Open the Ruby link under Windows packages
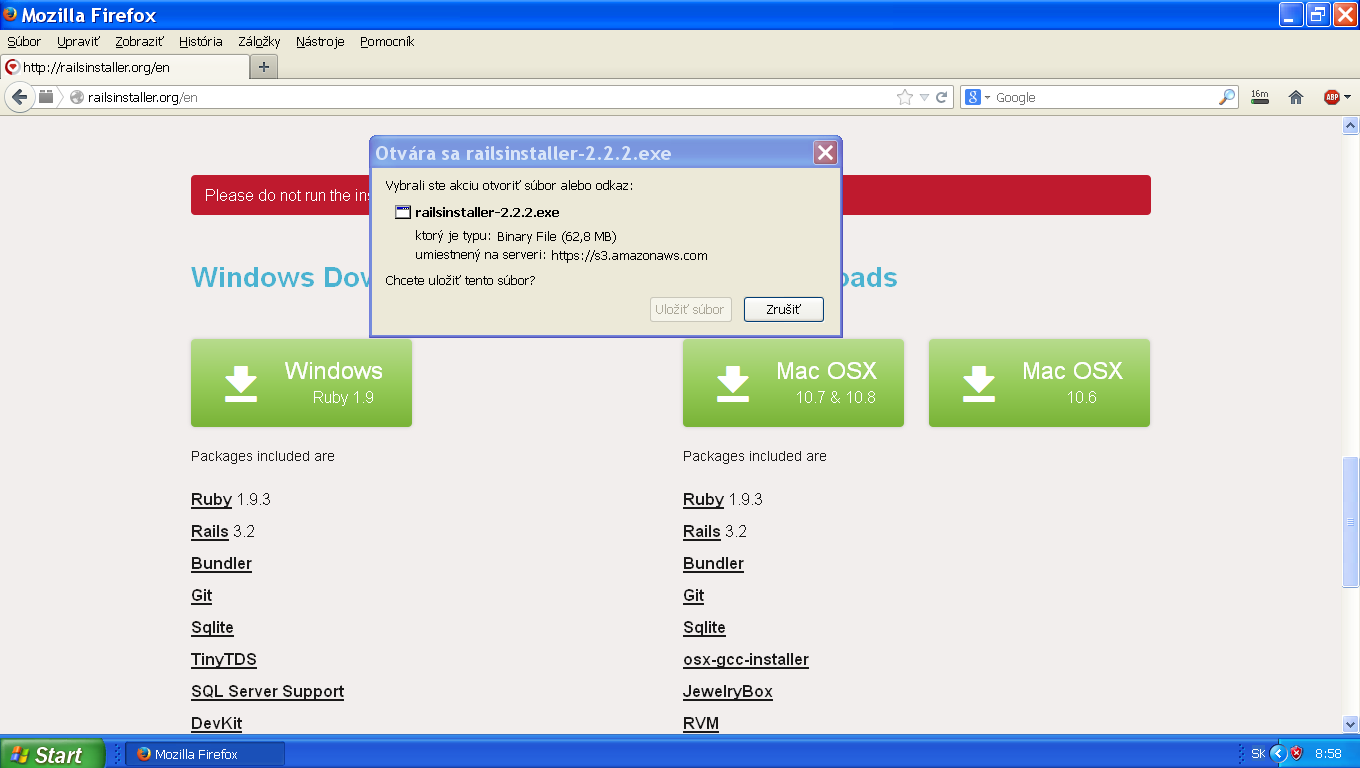Viewport: 1360px width, 768px height. click(x=211, y=499)
